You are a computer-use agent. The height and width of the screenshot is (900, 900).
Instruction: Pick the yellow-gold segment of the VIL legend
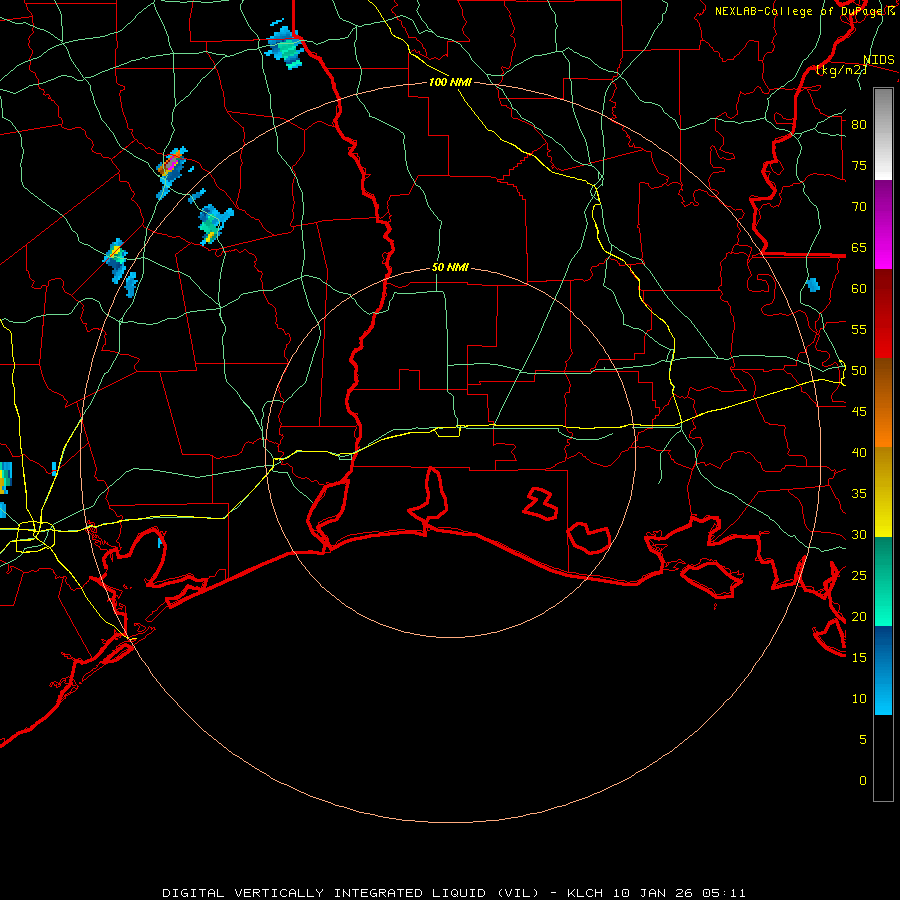click(883, 492)
